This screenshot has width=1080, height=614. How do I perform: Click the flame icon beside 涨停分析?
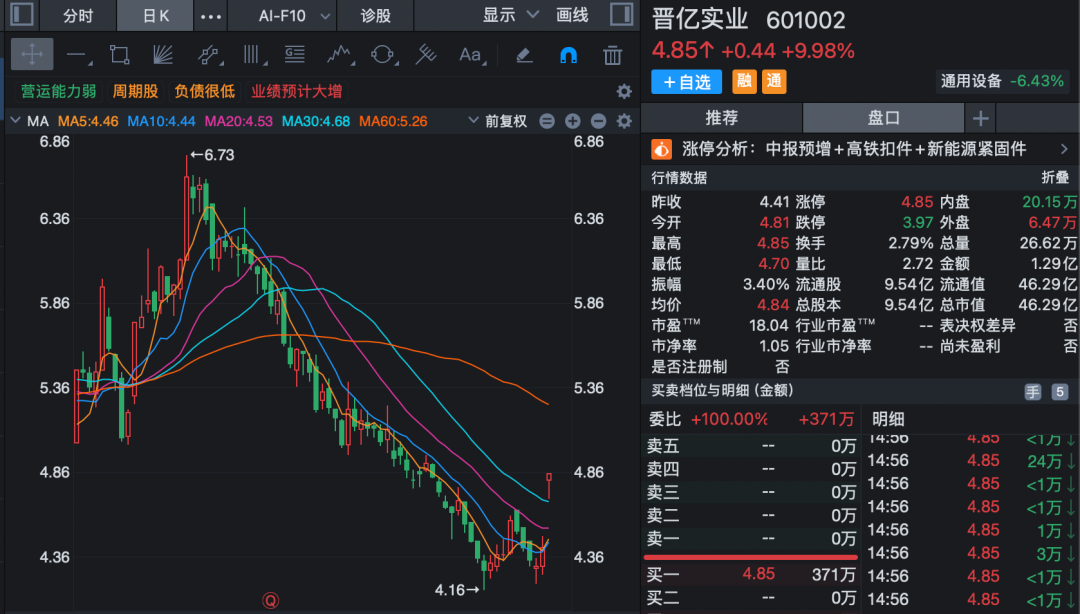(661, 149)
